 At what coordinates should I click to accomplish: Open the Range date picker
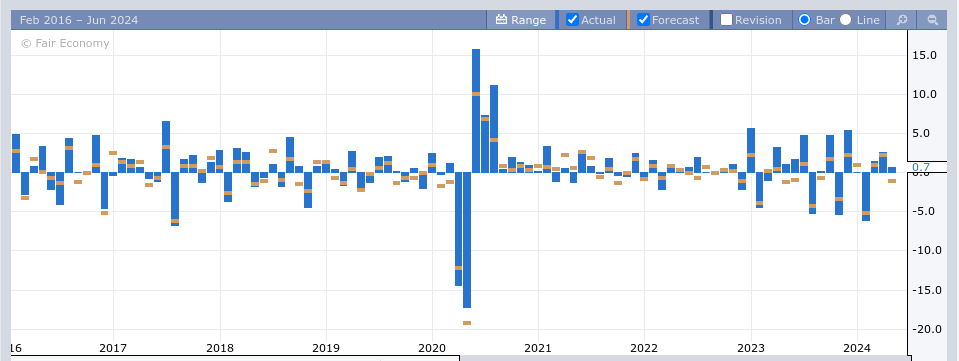(x=520, y=20)
